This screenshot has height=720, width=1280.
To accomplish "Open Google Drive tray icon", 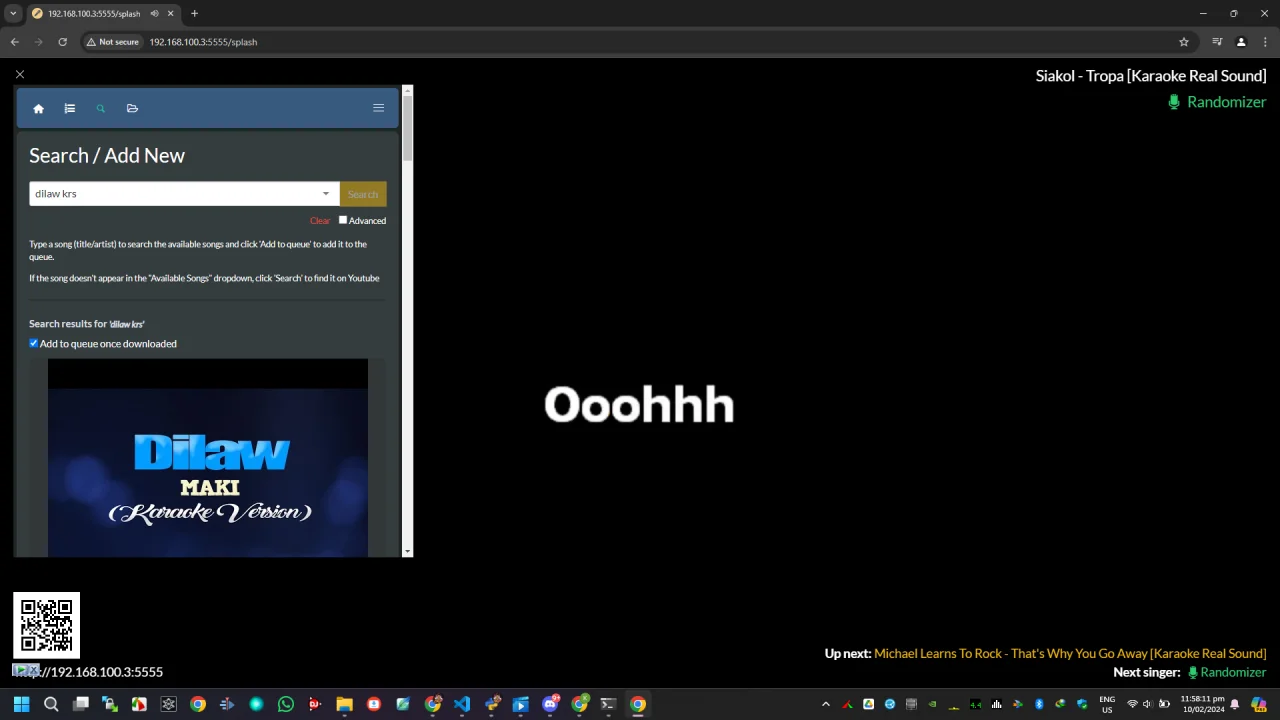I will pyautogui.click(x=868, y=704).
